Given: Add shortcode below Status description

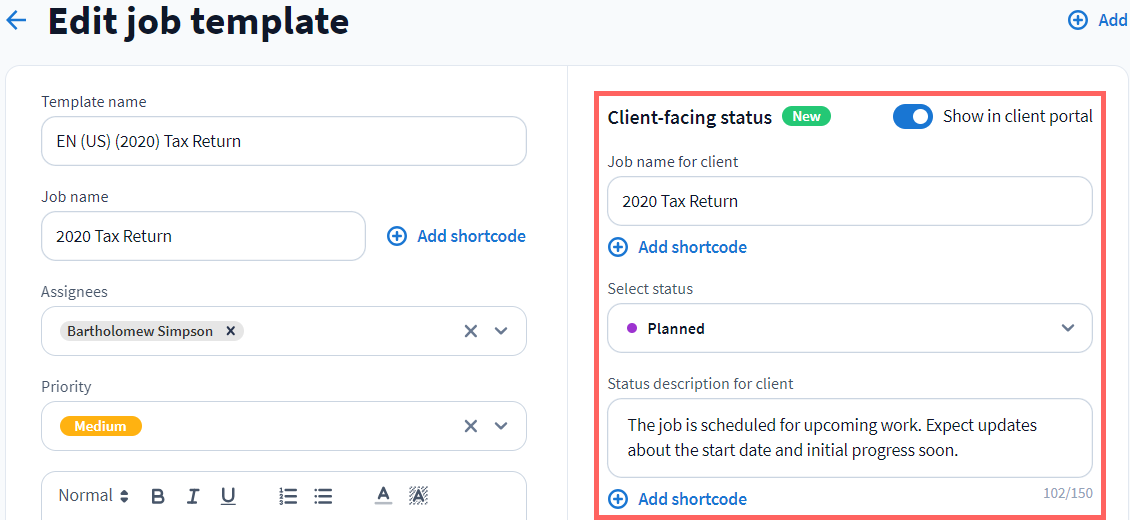Looking at the screenshot, I should 678,499.
